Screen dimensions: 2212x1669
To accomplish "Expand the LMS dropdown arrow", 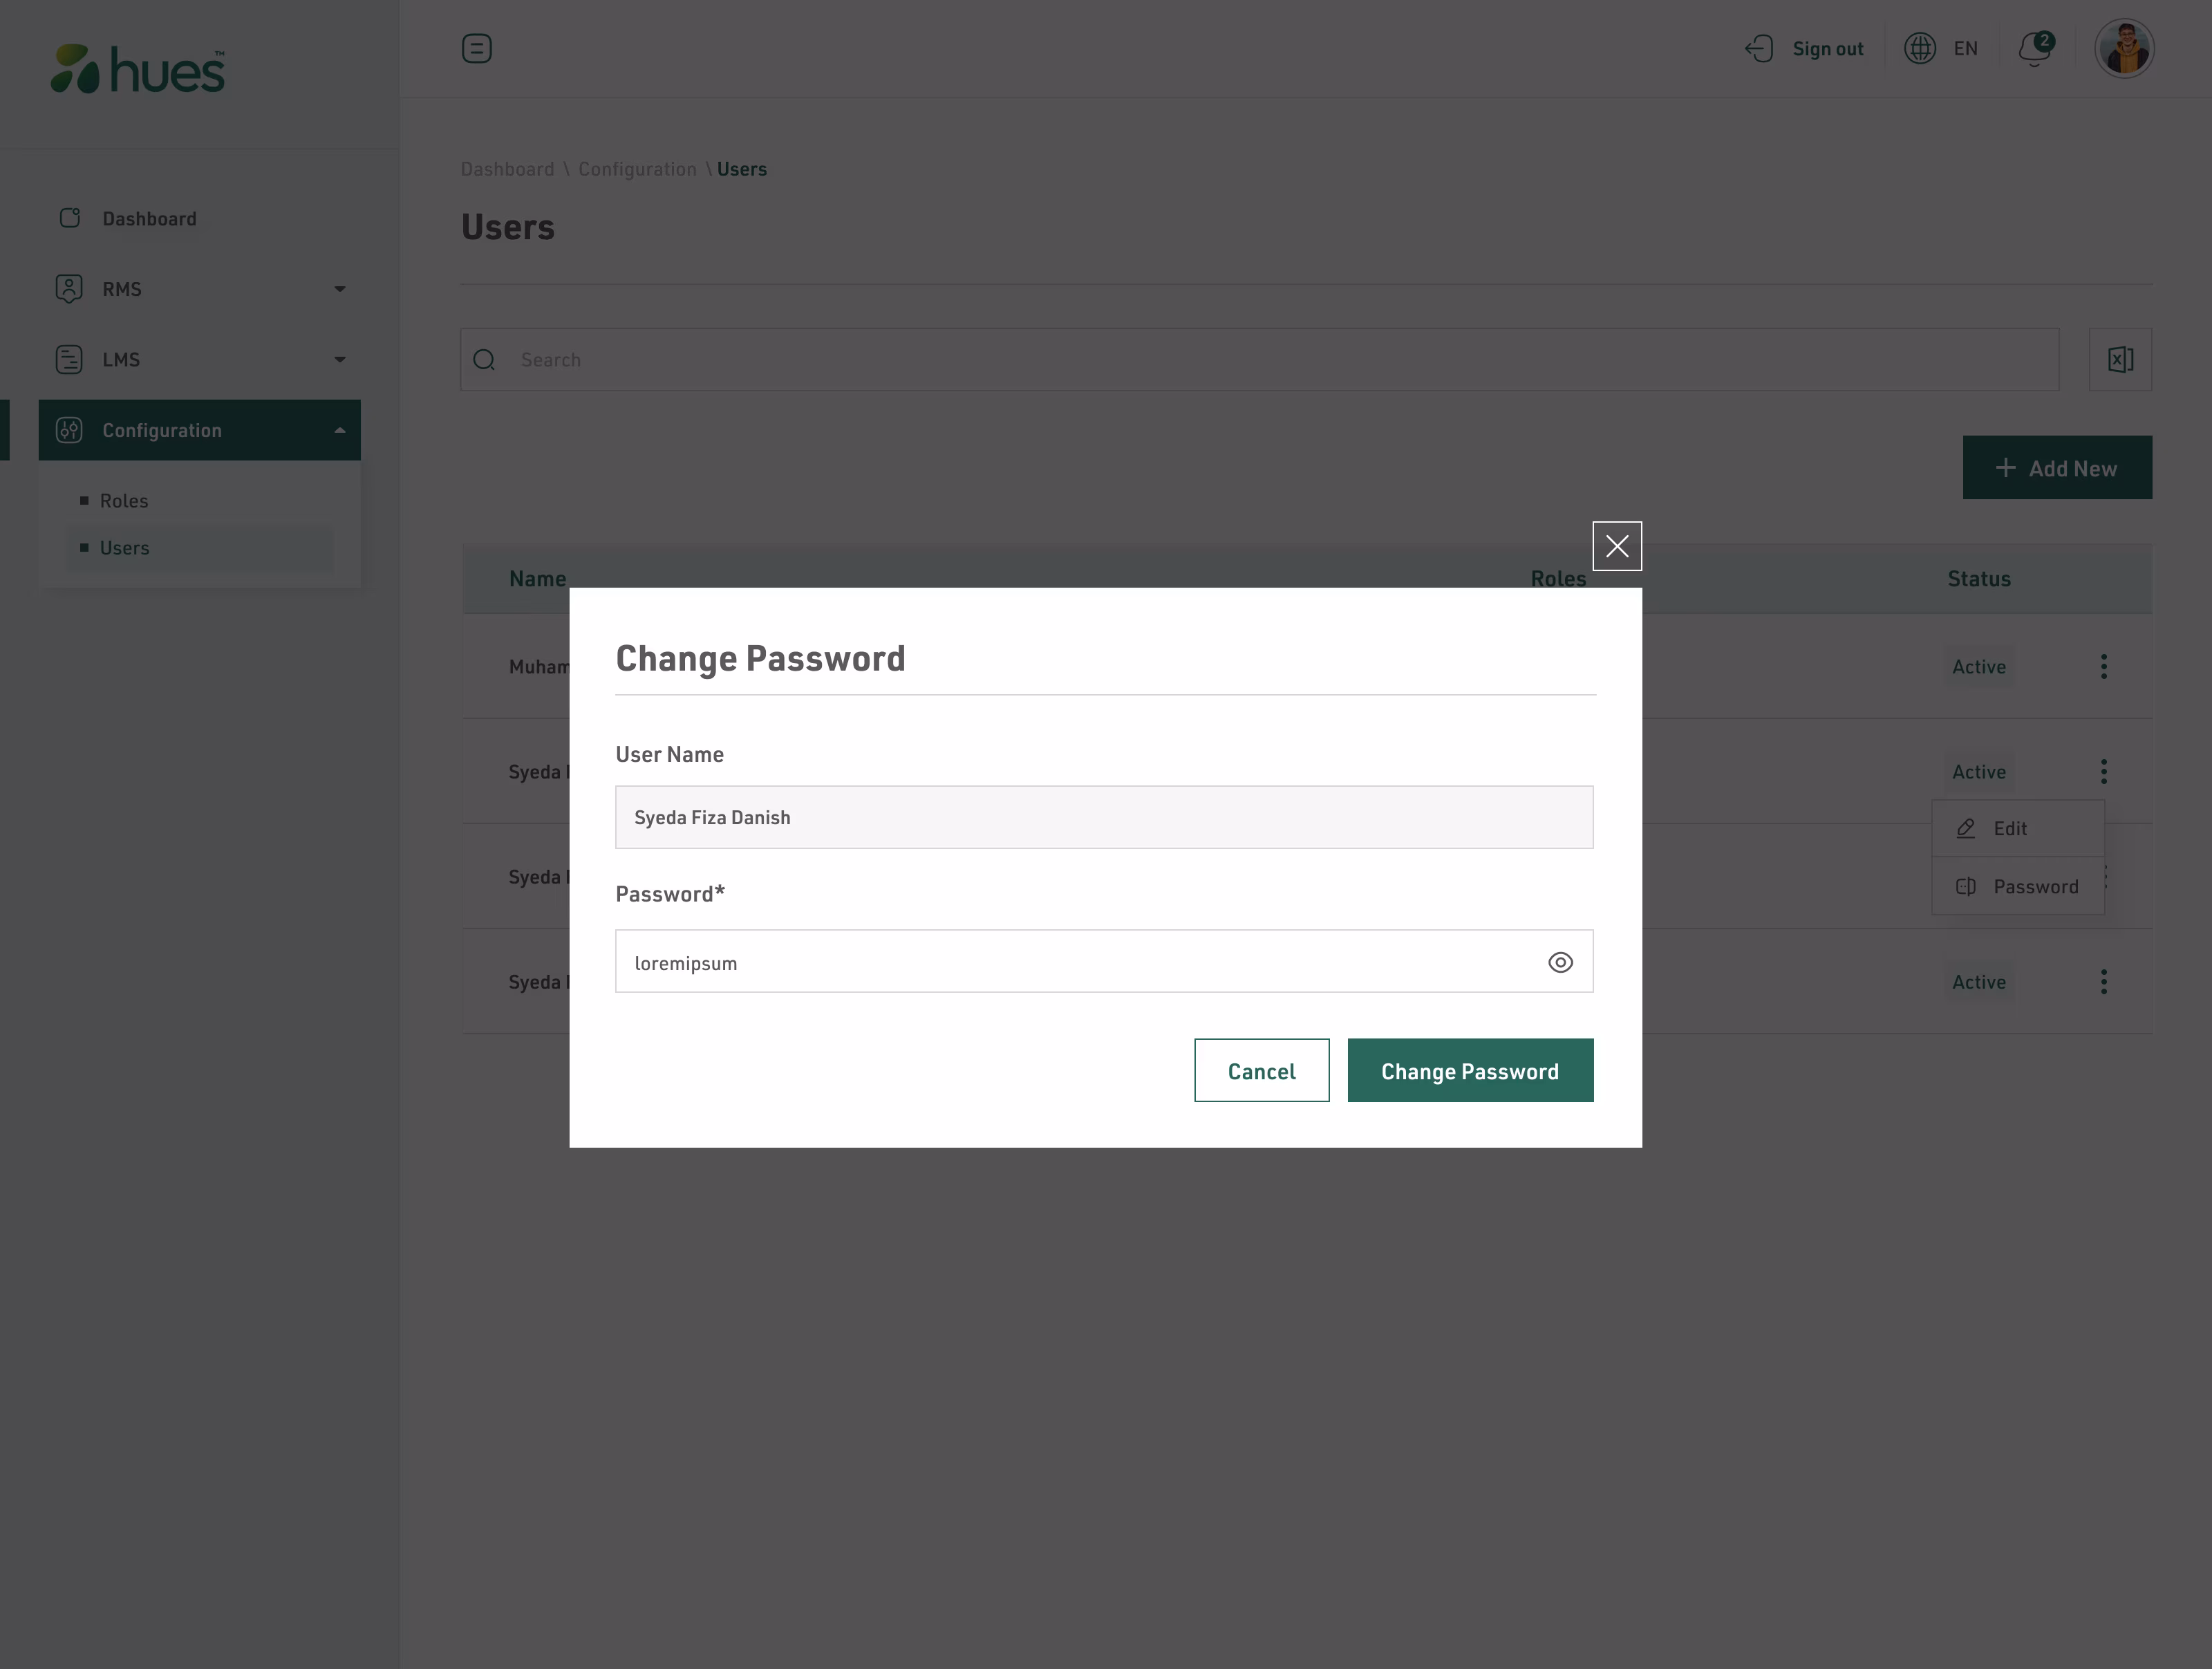I will [340, 360].
